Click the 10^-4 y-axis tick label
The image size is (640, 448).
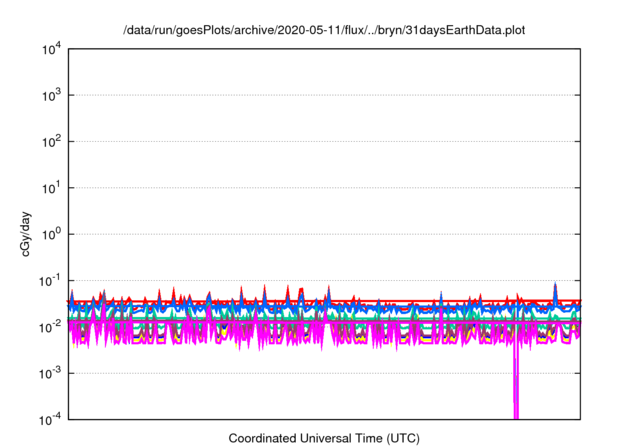[x=50, y=420]
